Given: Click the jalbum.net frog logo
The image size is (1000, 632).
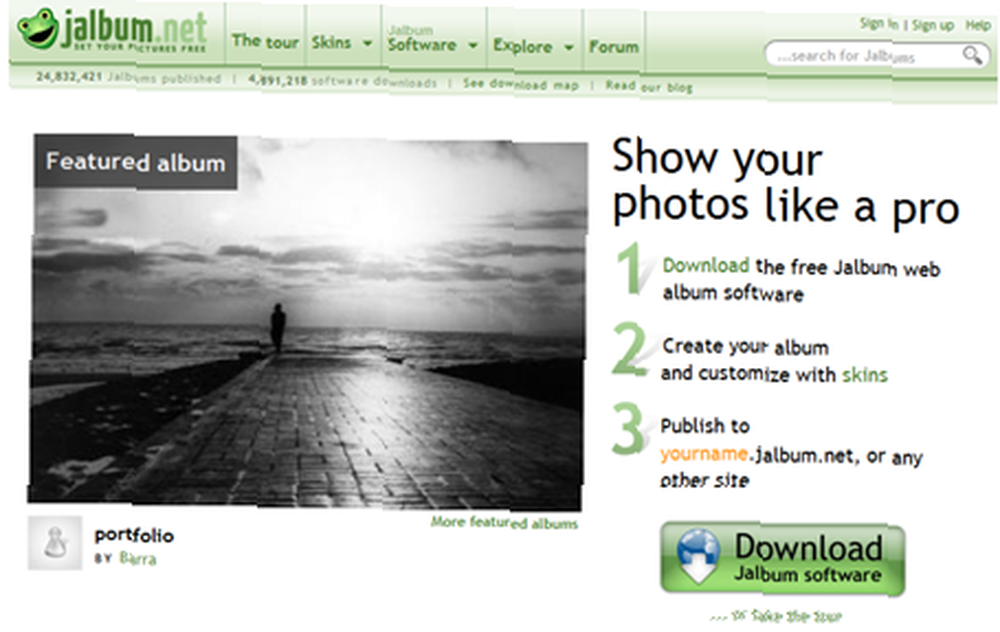Looking at the screenshot, I should click(112, 30).
